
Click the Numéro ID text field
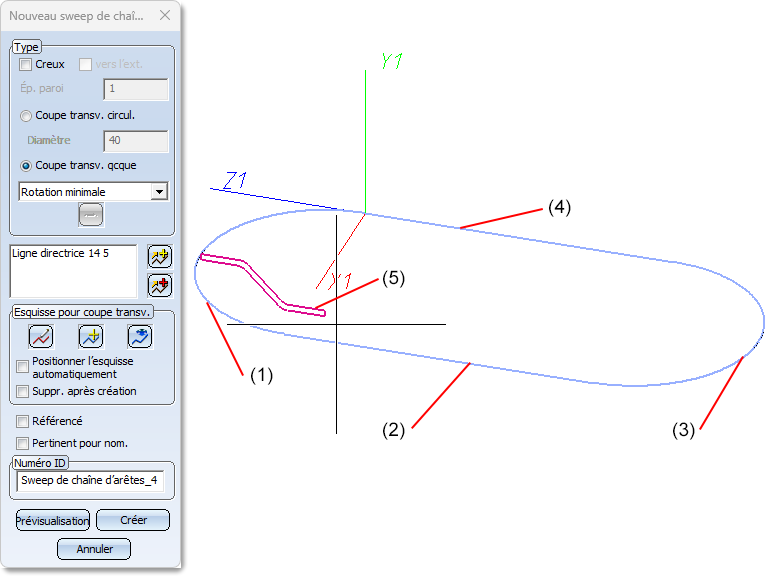click(x=90, y=481)
